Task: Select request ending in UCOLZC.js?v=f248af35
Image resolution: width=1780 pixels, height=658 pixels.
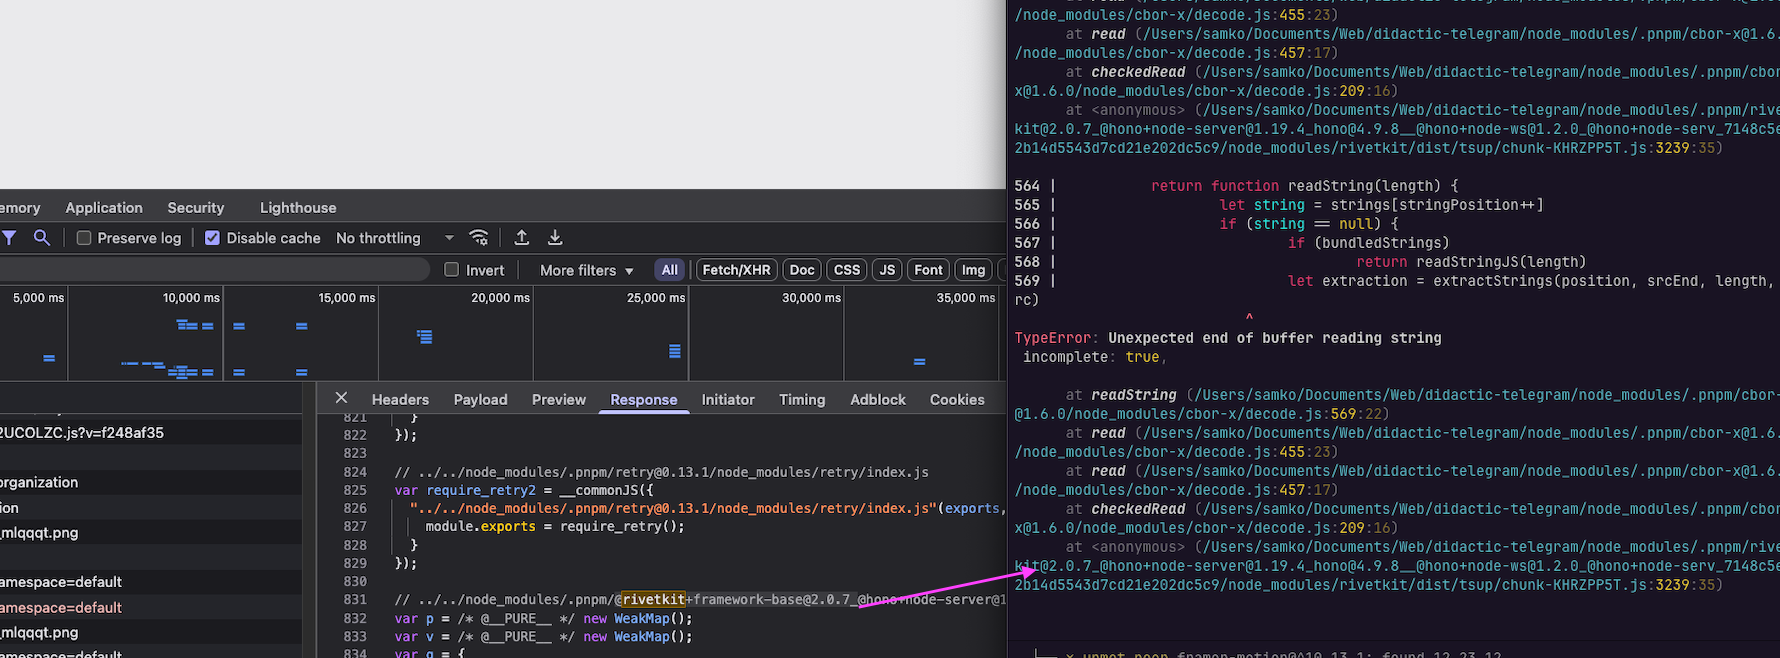Action: click(x=151, y=433)
